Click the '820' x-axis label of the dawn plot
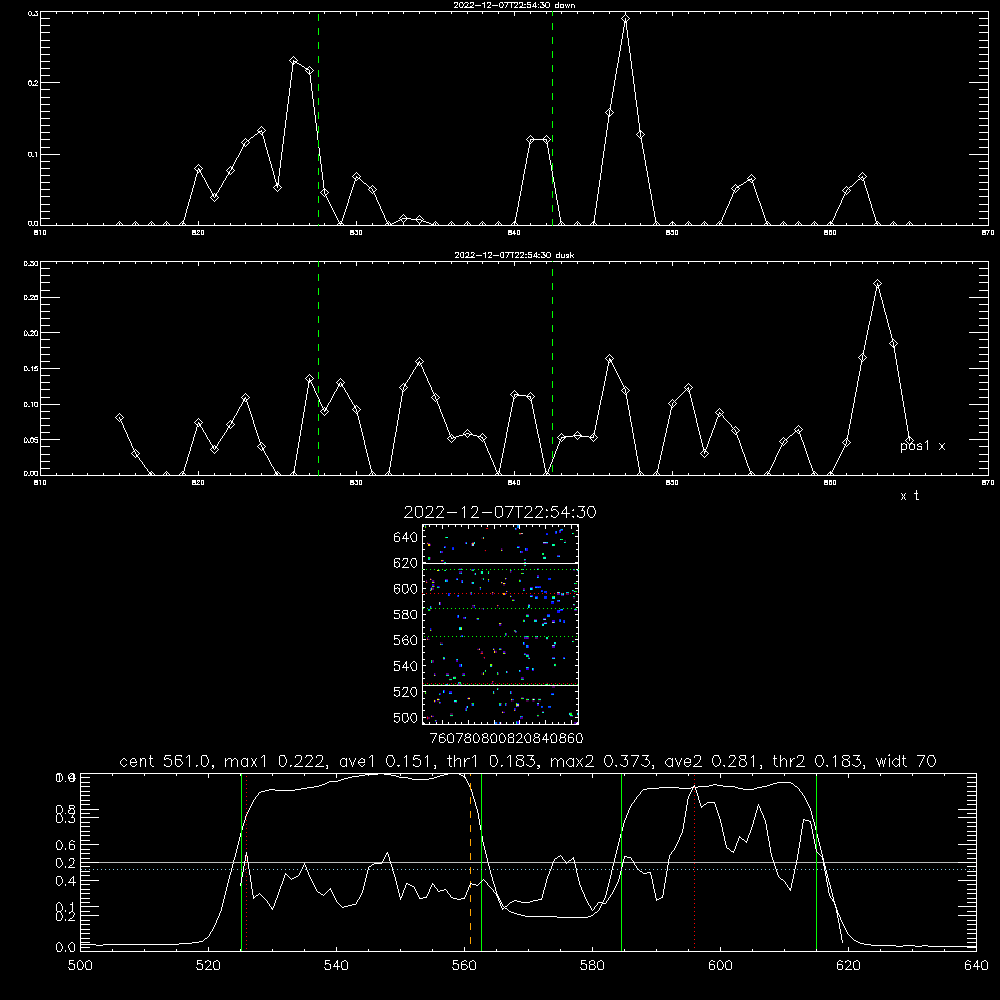 click(x=198, y=233)
